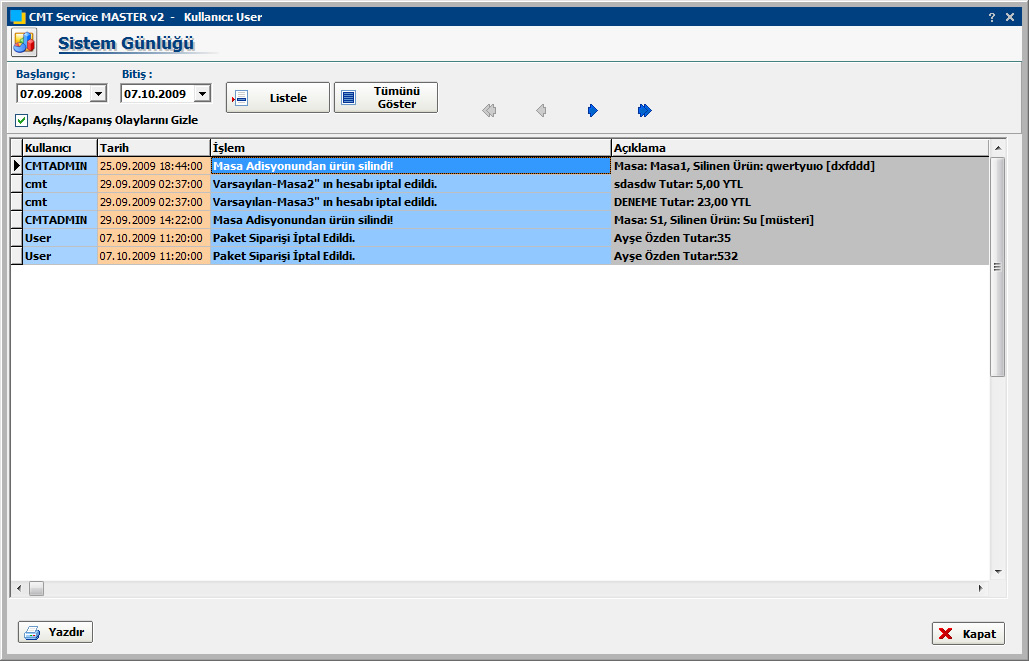This screenshot has width=1029, height=661.
Task: Click the vertical scrollbar down arrow
Action: [x=997, y=572]
